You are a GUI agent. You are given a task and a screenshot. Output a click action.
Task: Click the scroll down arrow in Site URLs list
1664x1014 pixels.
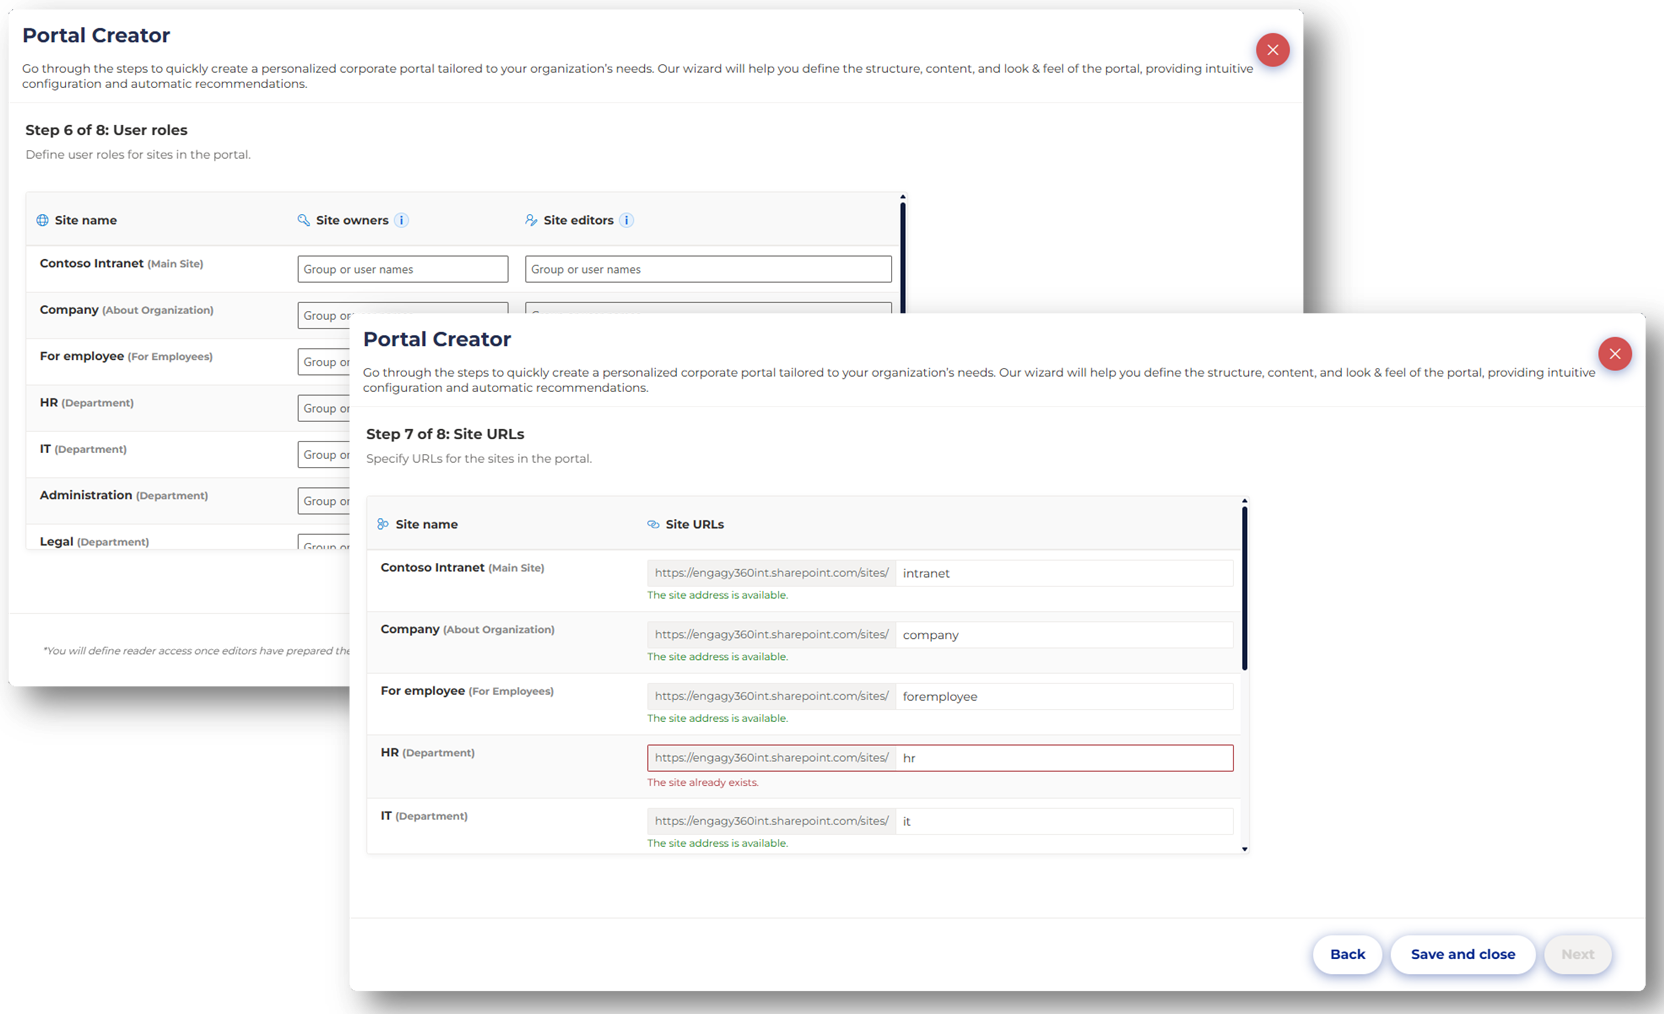tap(1244, 849)
